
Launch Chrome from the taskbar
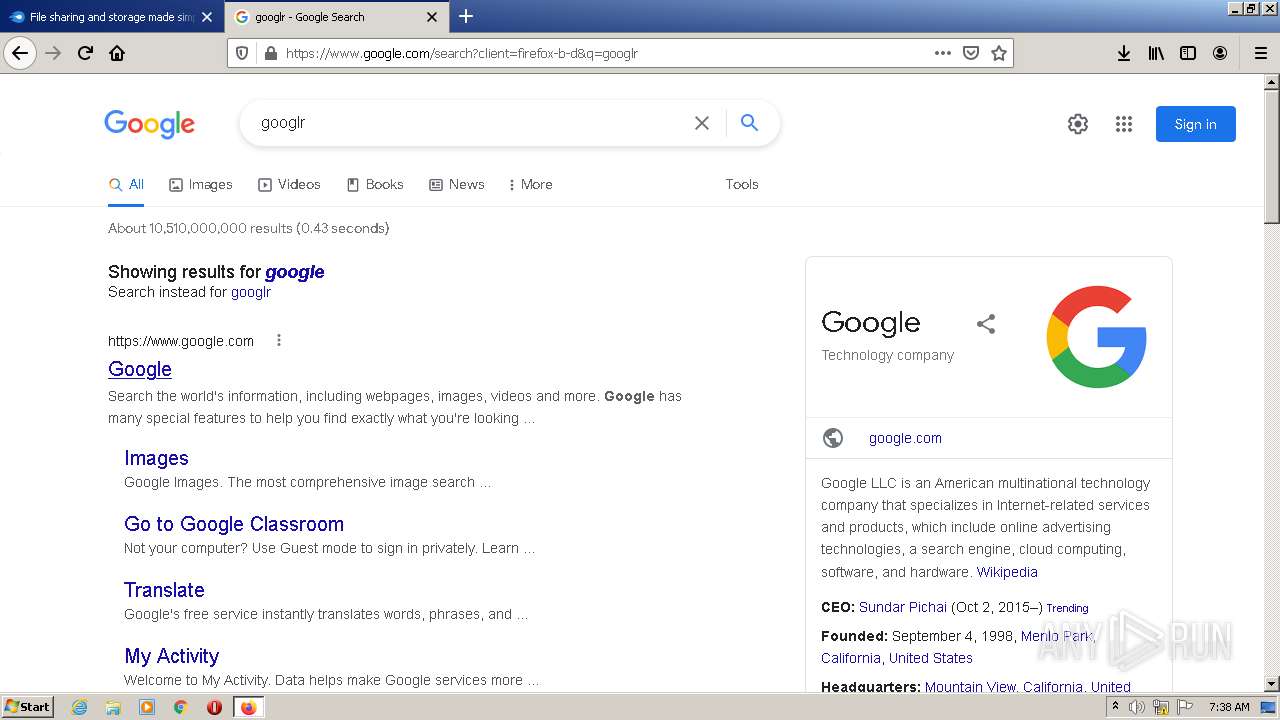tap(180, 707)
